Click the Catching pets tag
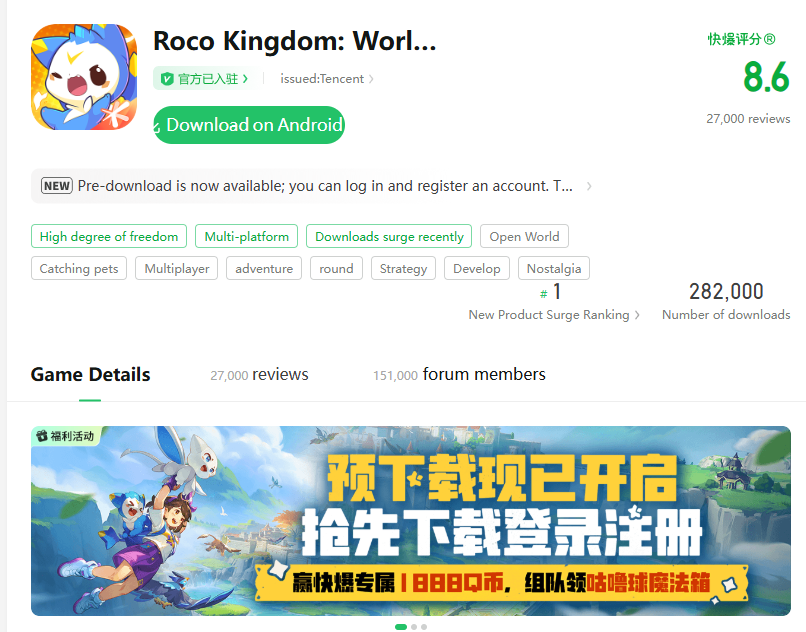 pyautogui.click(x=78, y=268)
